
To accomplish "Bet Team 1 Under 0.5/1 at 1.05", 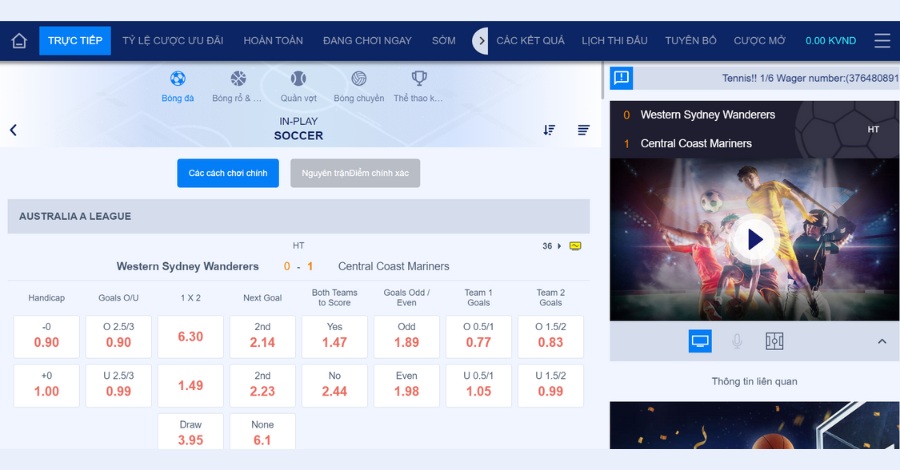I will point(479,386).
